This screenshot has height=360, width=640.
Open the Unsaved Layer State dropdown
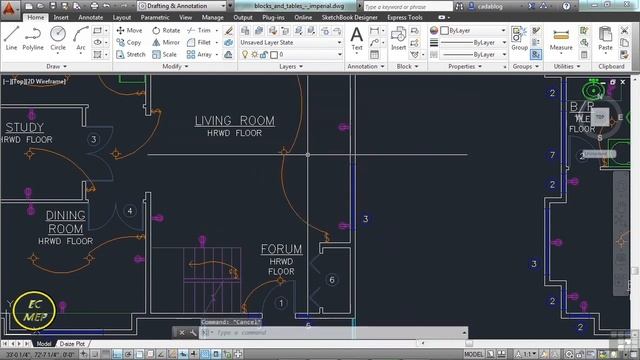[291, 42]
